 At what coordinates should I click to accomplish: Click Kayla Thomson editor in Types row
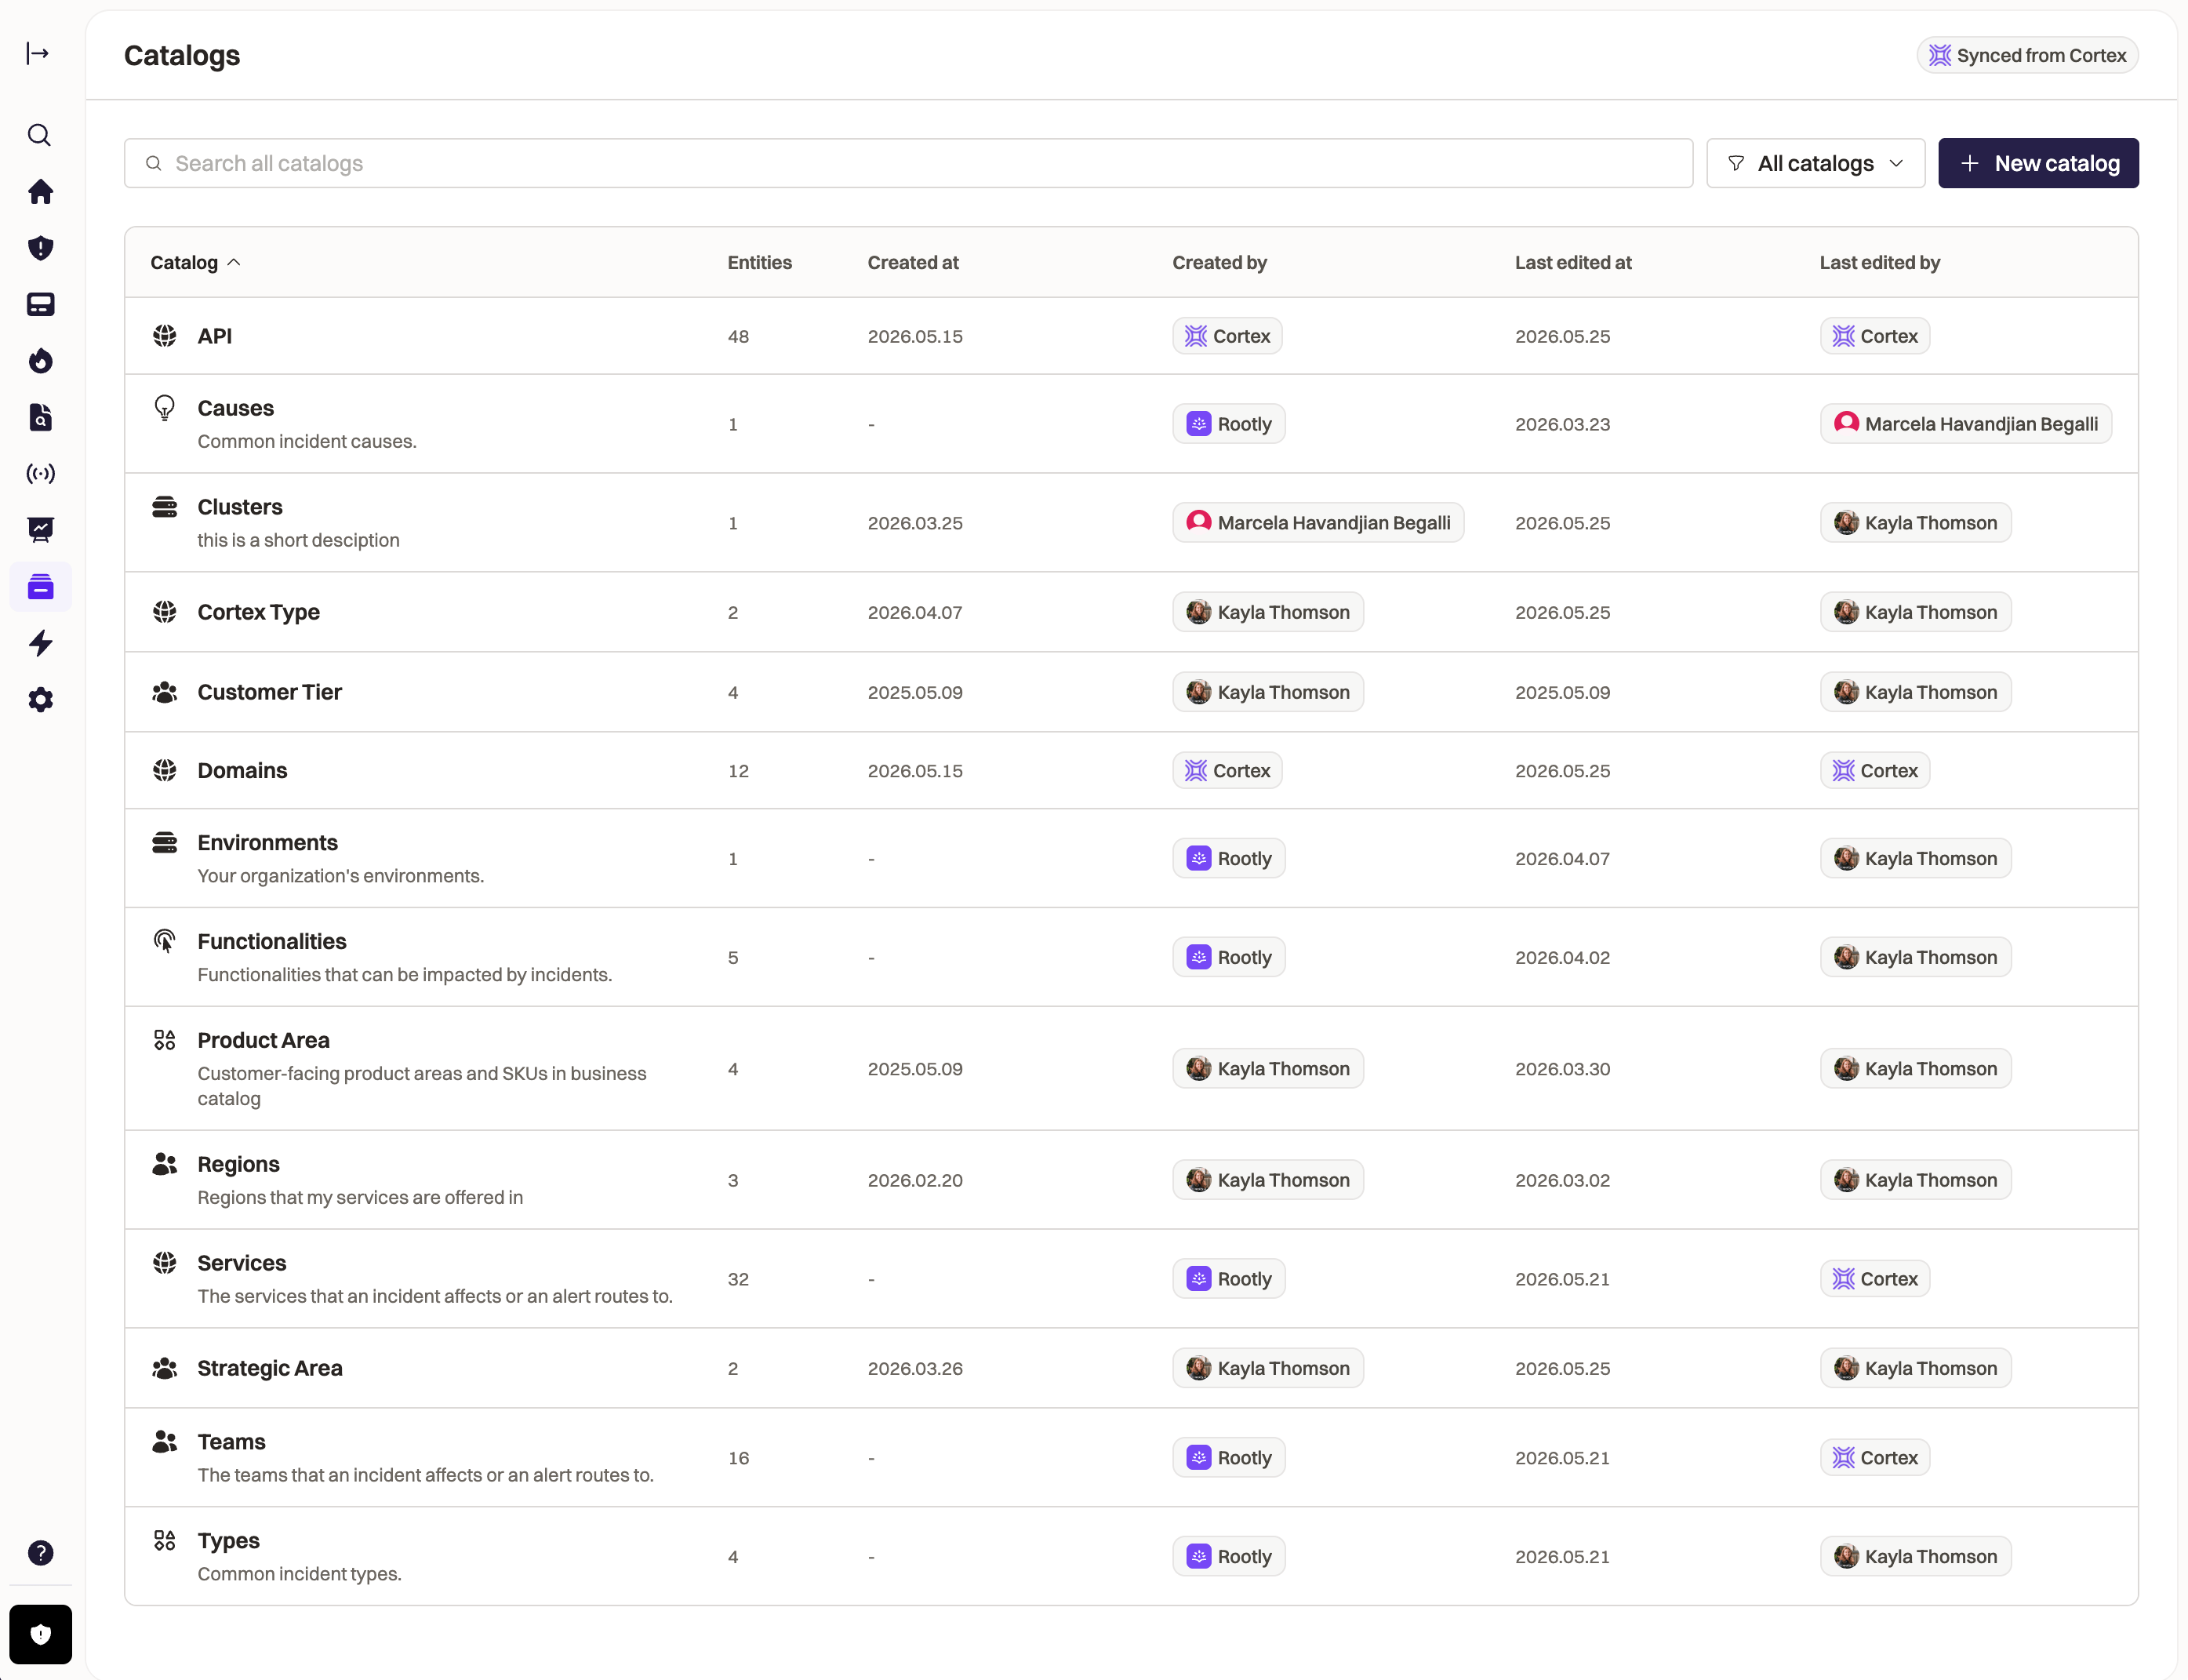1915,1557
